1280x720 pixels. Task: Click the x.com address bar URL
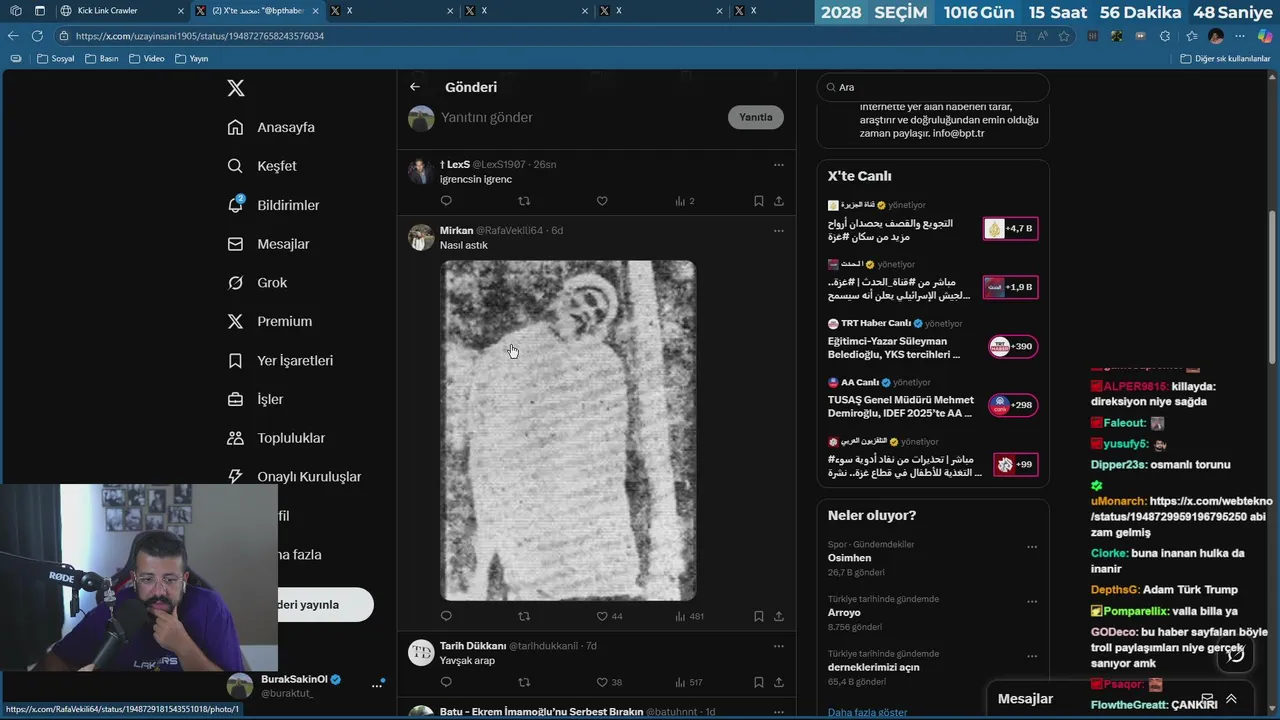tap(199, 36)
